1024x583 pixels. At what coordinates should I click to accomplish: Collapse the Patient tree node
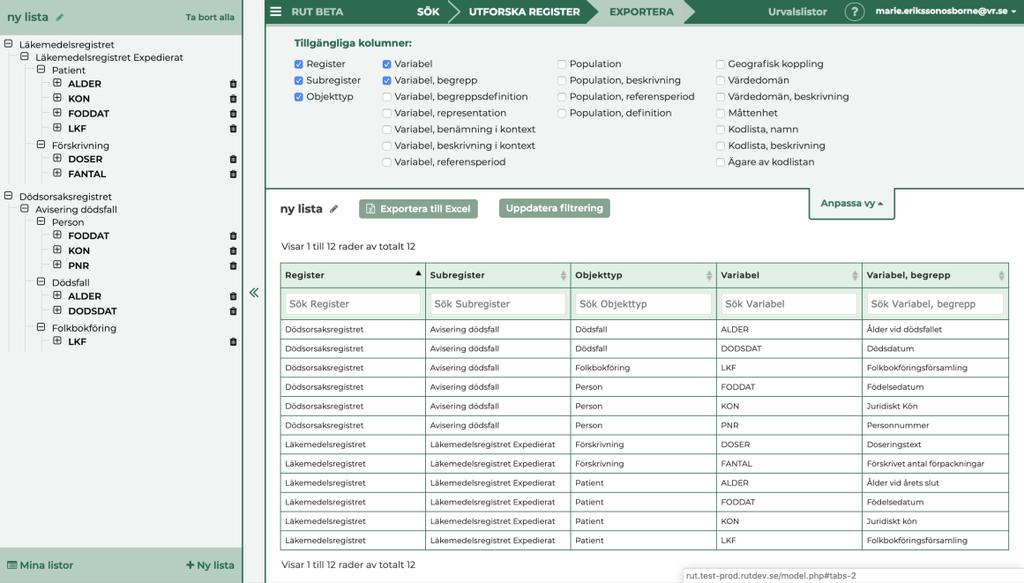coord(41,69)
